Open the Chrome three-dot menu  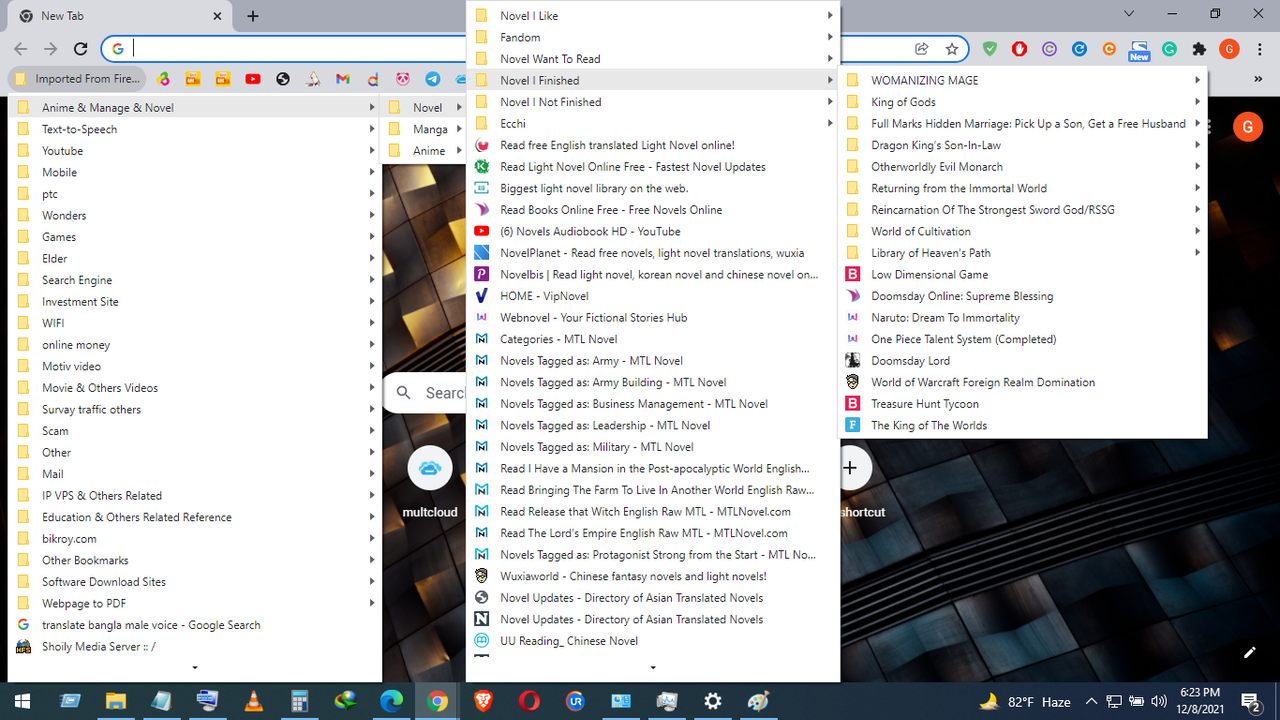click(x=1258, y=48)
